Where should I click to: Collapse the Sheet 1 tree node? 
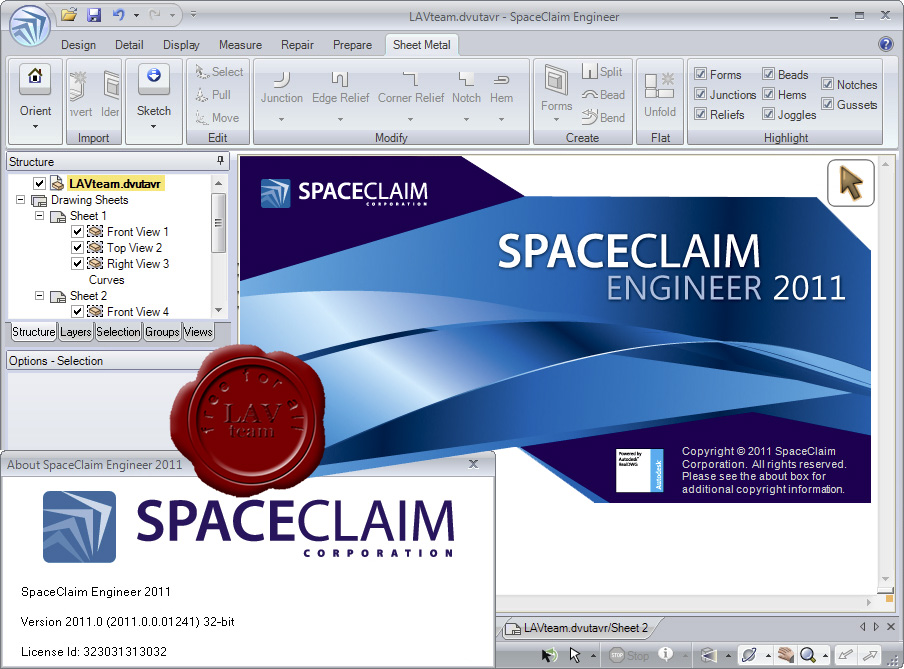click(39, 216)
